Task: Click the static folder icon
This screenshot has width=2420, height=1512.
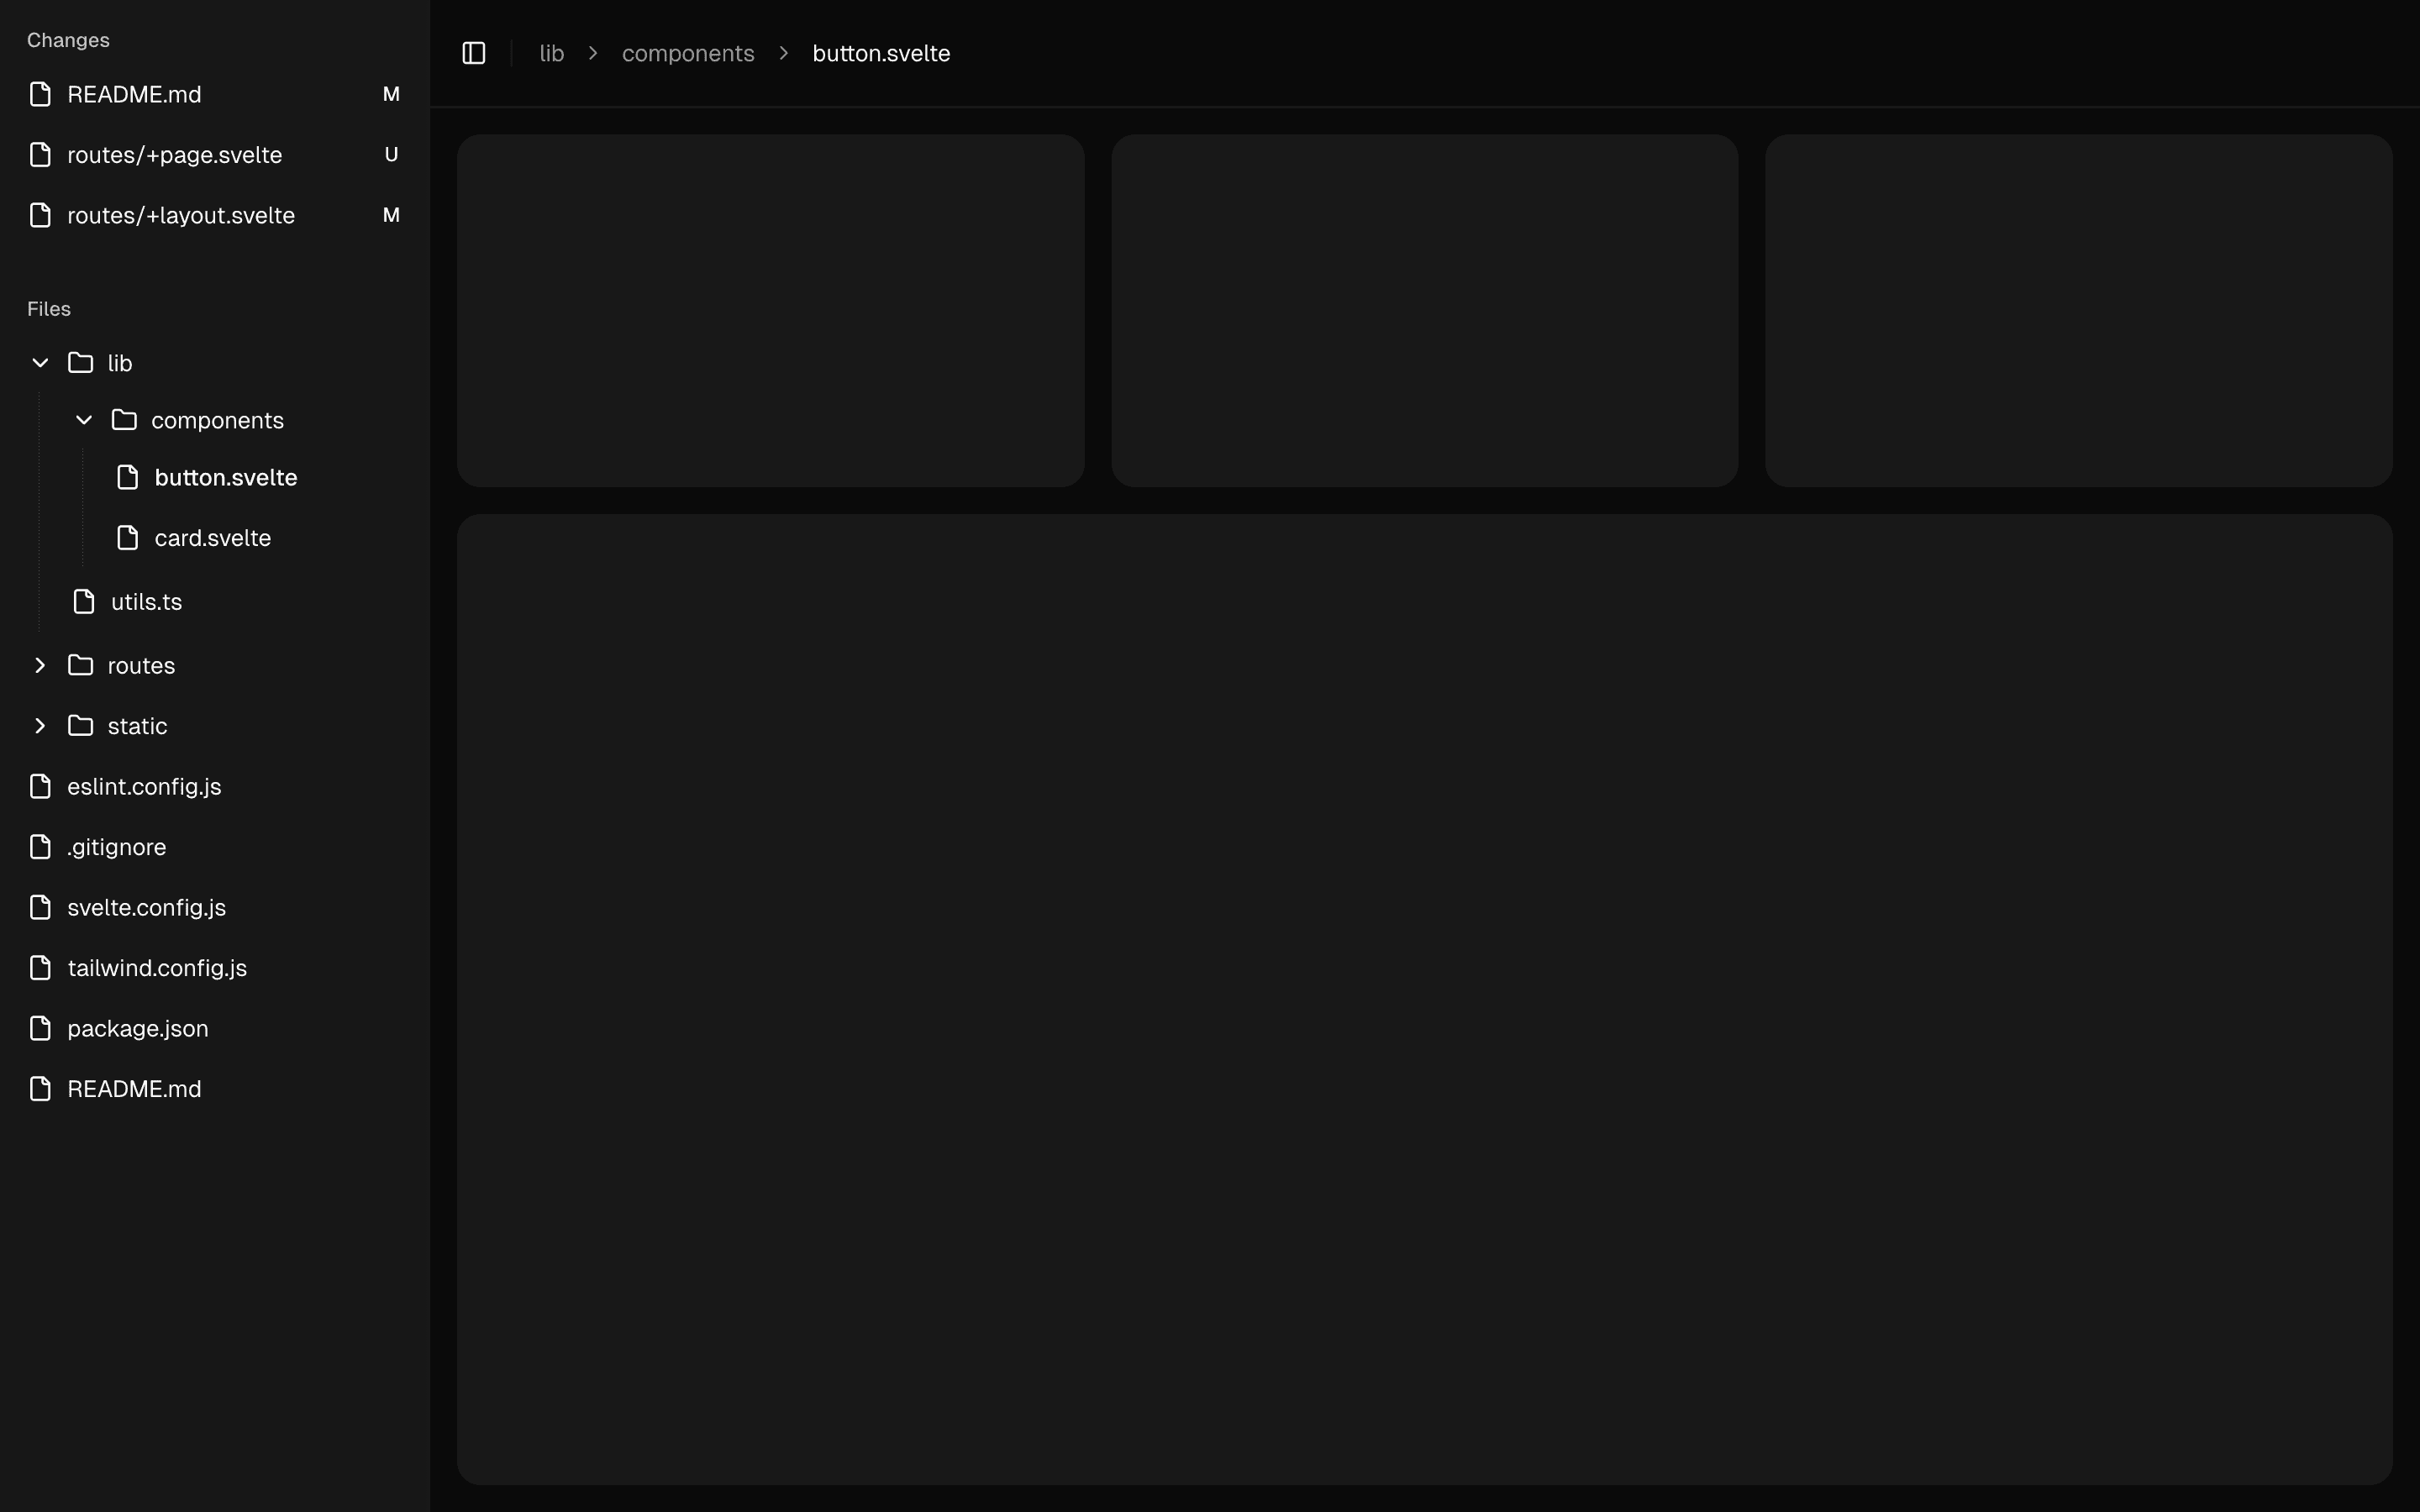Action: (81, 726)
